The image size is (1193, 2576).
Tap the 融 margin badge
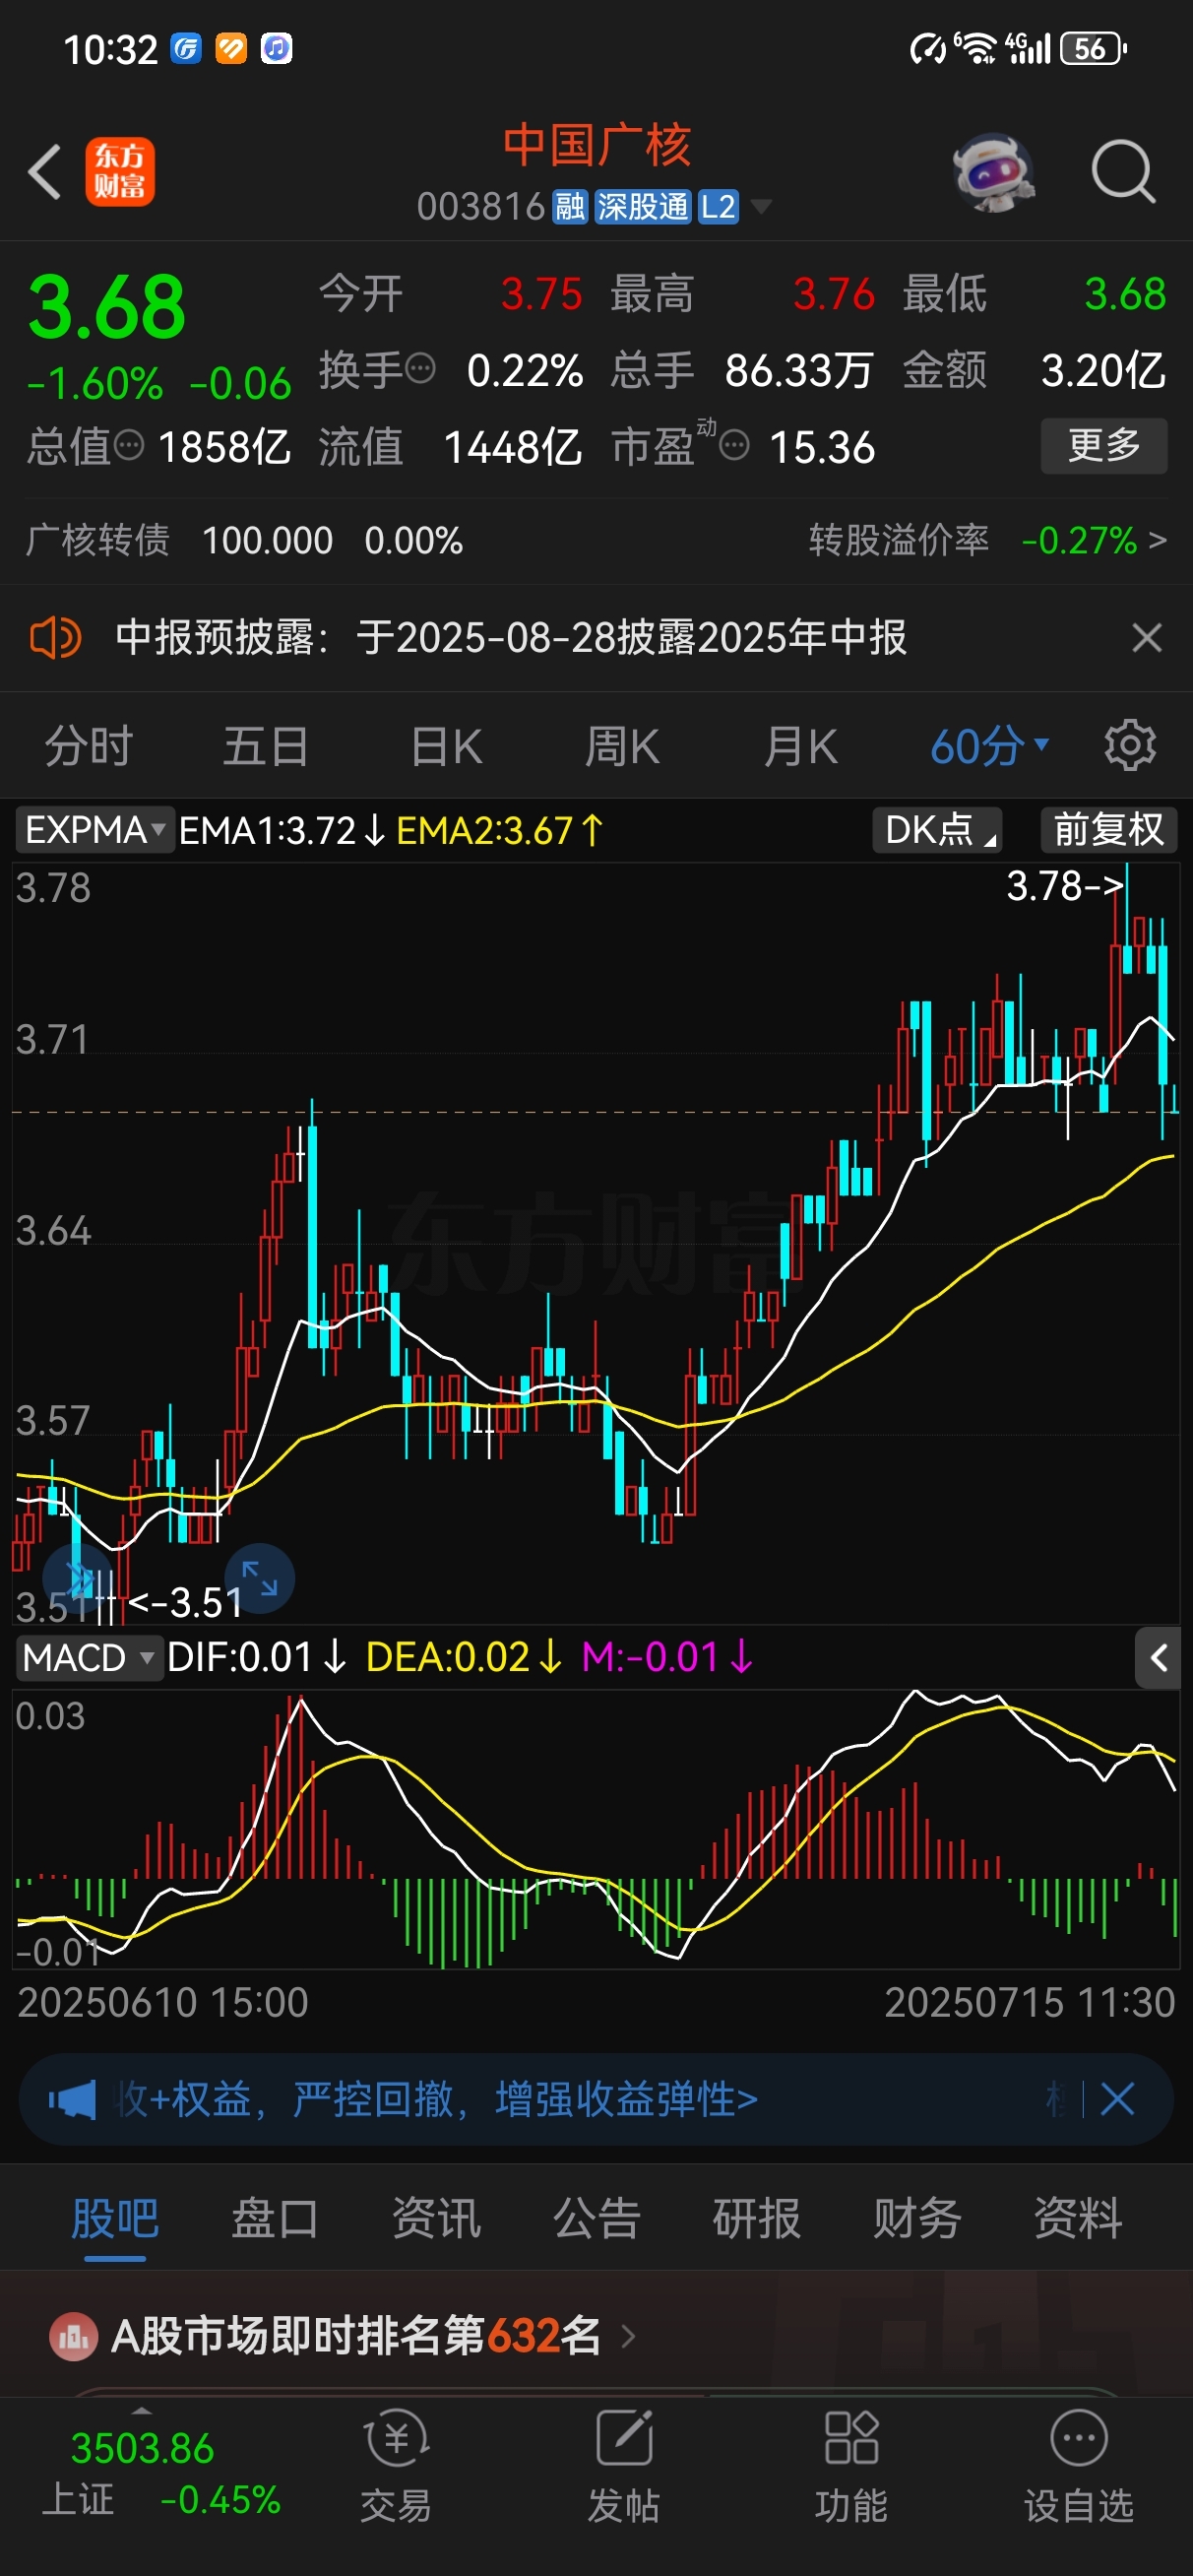click(x=570, y=207)
